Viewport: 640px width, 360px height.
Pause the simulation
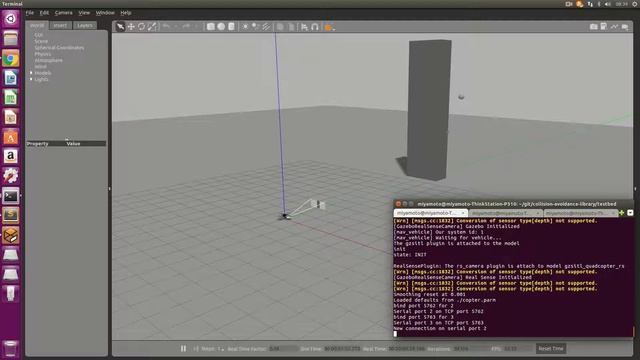click(x=183, y=349)
